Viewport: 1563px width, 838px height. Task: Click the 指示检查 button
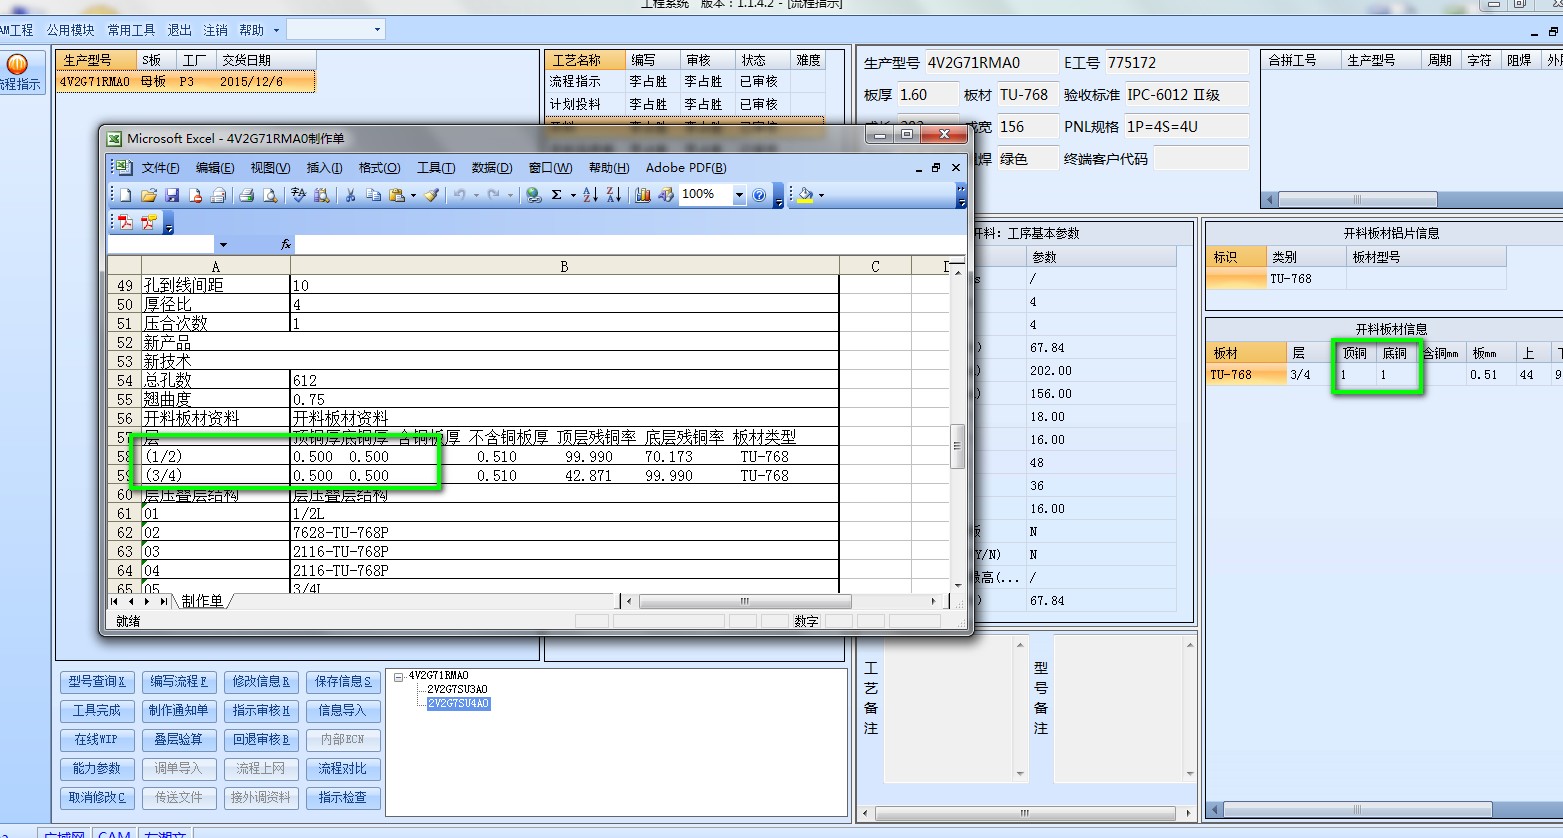[343, 797]
